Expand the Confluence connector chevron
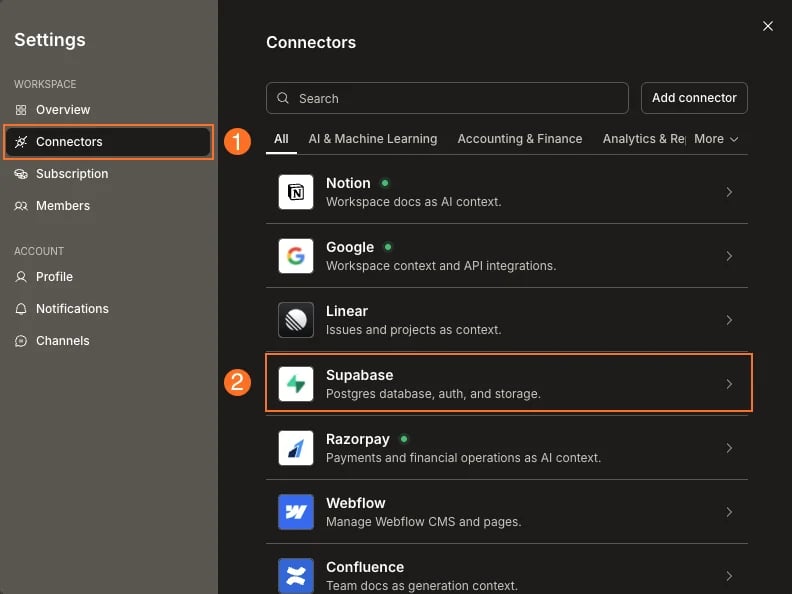Viewport: 792px width, 594px height. (729, 576)
